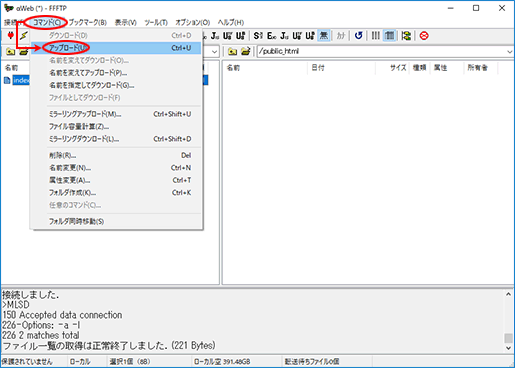The image size is (515, 368).
Task: Click status bar text 選択1個 (8B)
Action: (130, 362)
